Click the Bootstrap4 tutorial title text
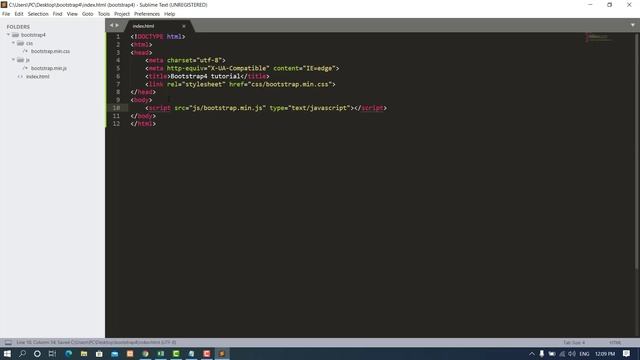Screen dimensions: 640x360 205,76
